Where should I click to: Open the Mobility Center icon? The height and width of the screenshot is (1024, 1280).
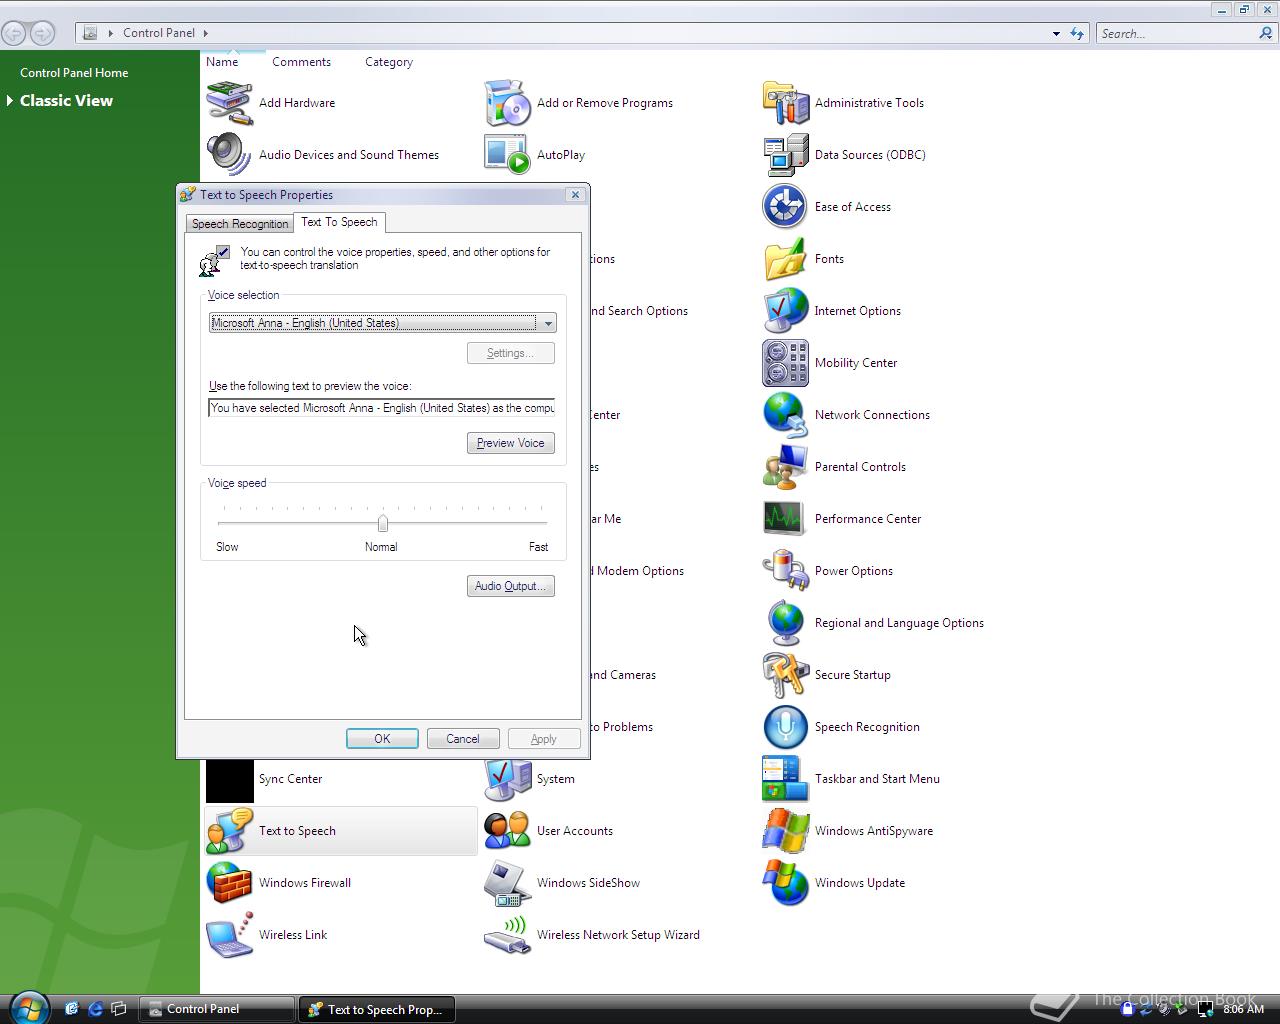pyautogui.click(x=785, y=363)
